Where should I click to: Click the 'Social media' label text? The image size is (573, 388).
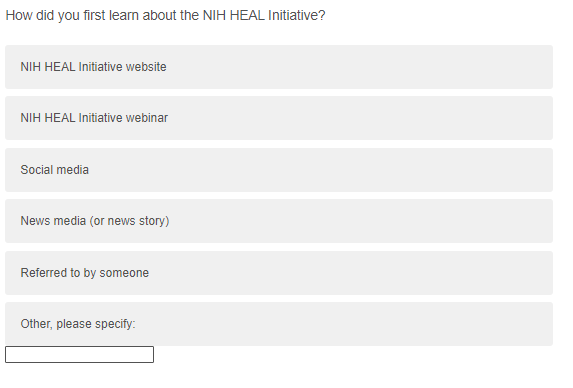click(54, 170)
